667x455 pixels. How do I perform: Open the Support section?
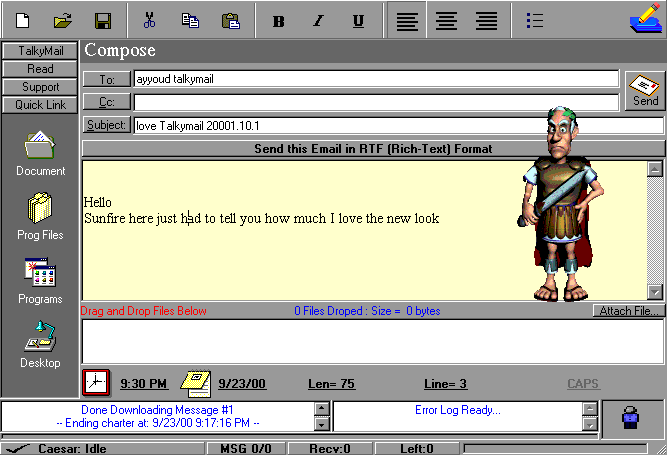[40, 87]
